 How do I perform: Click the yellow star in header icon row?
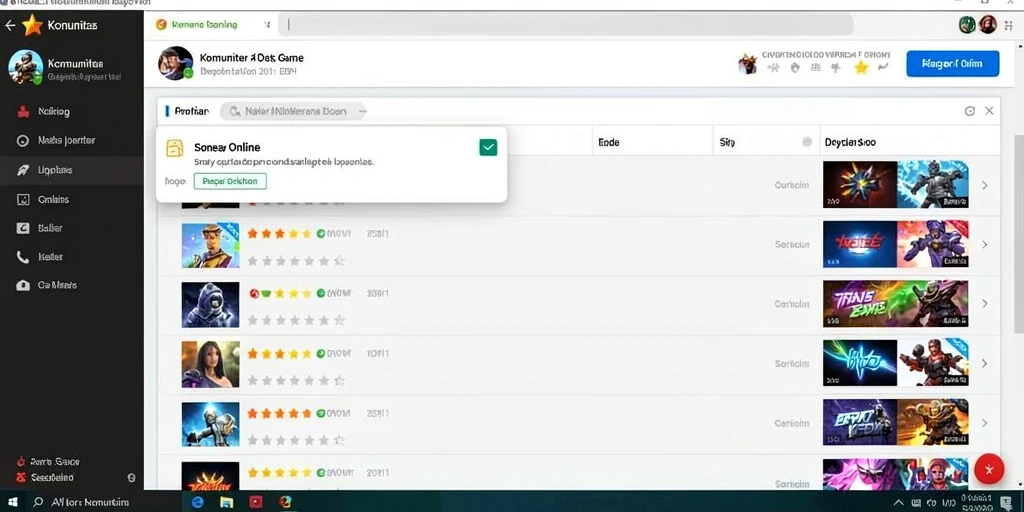click(x=861, y=67)
